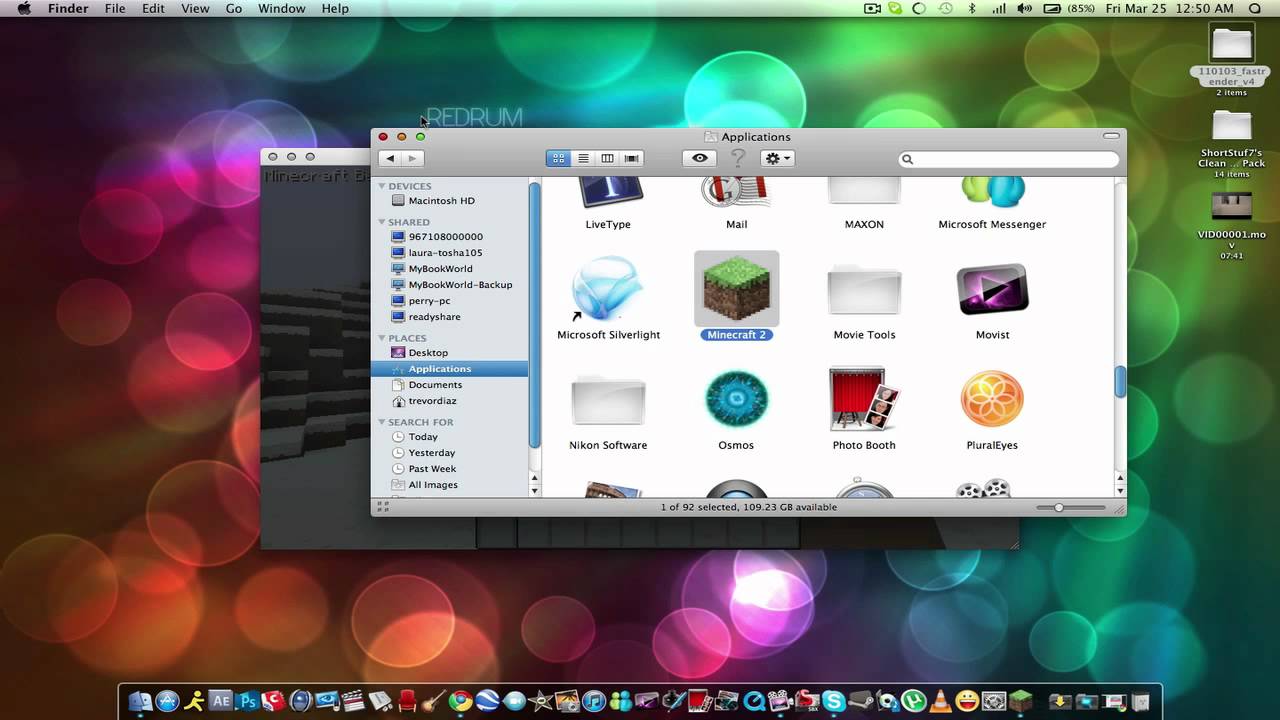This screenshot has height=720, width=1280.
Task: Go back with the Finder back arrow
Action: click(x=390, y=158)
